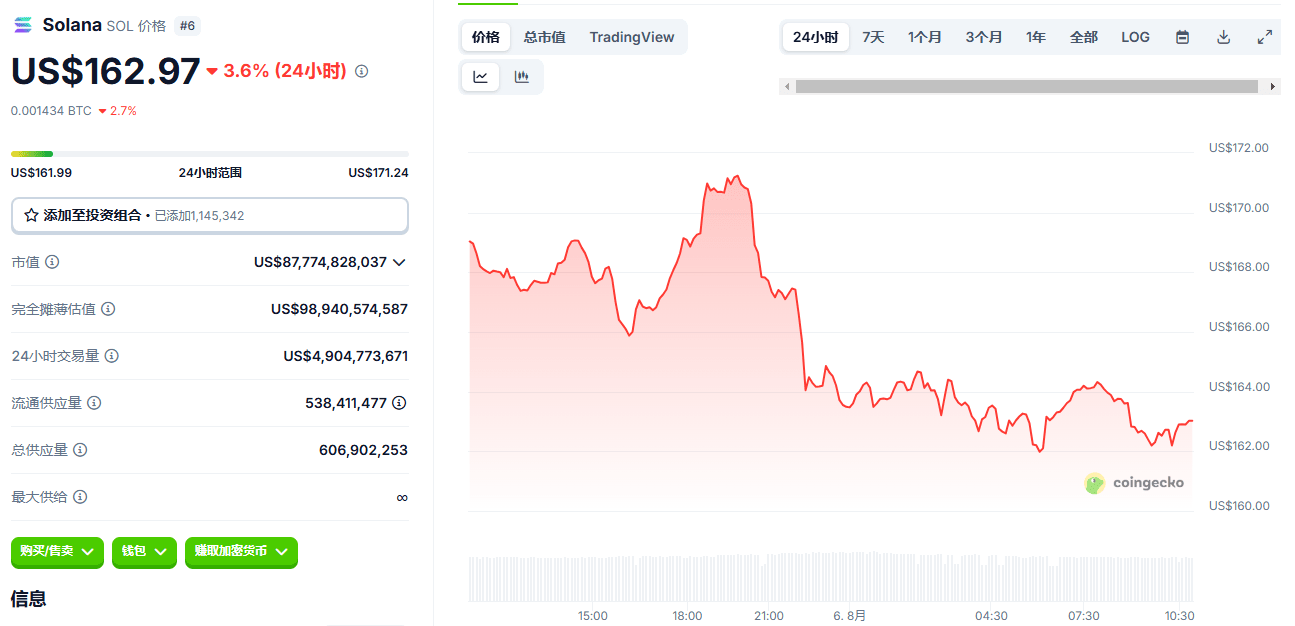1295x626 pixels.
Task: Click the 24小时范围 price range bar
Action: (210, 153)
